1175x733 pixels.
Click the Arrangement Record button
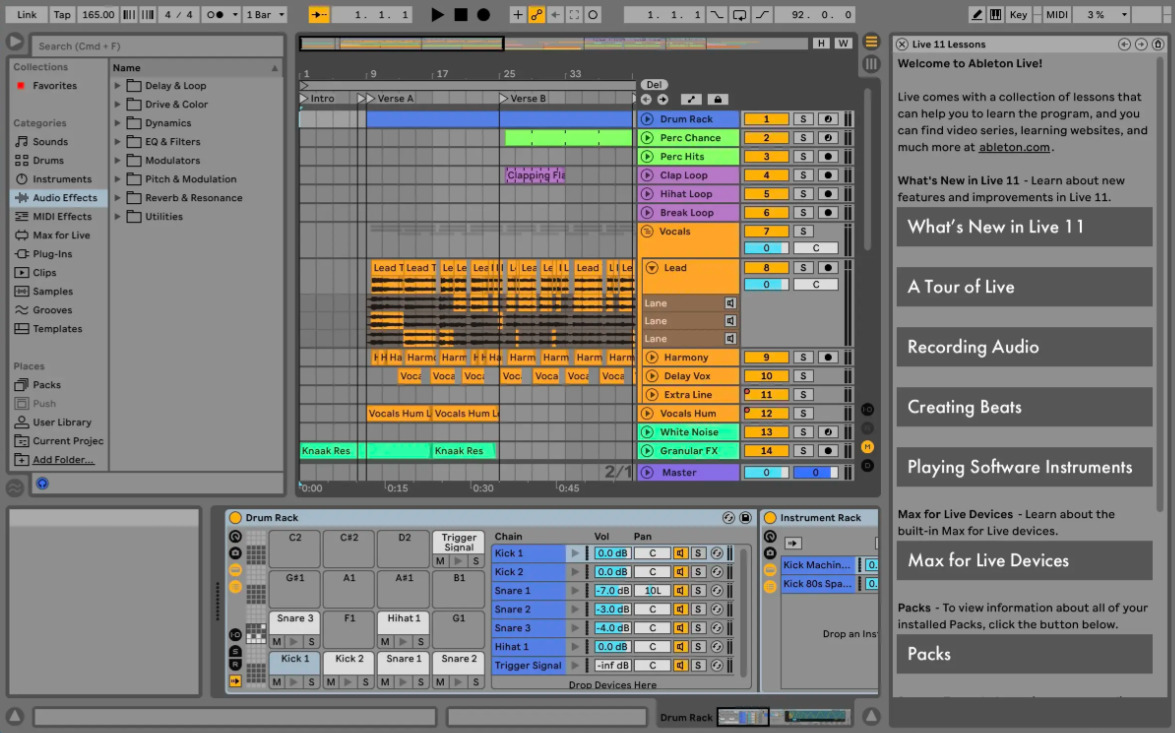tap(484, 15)
